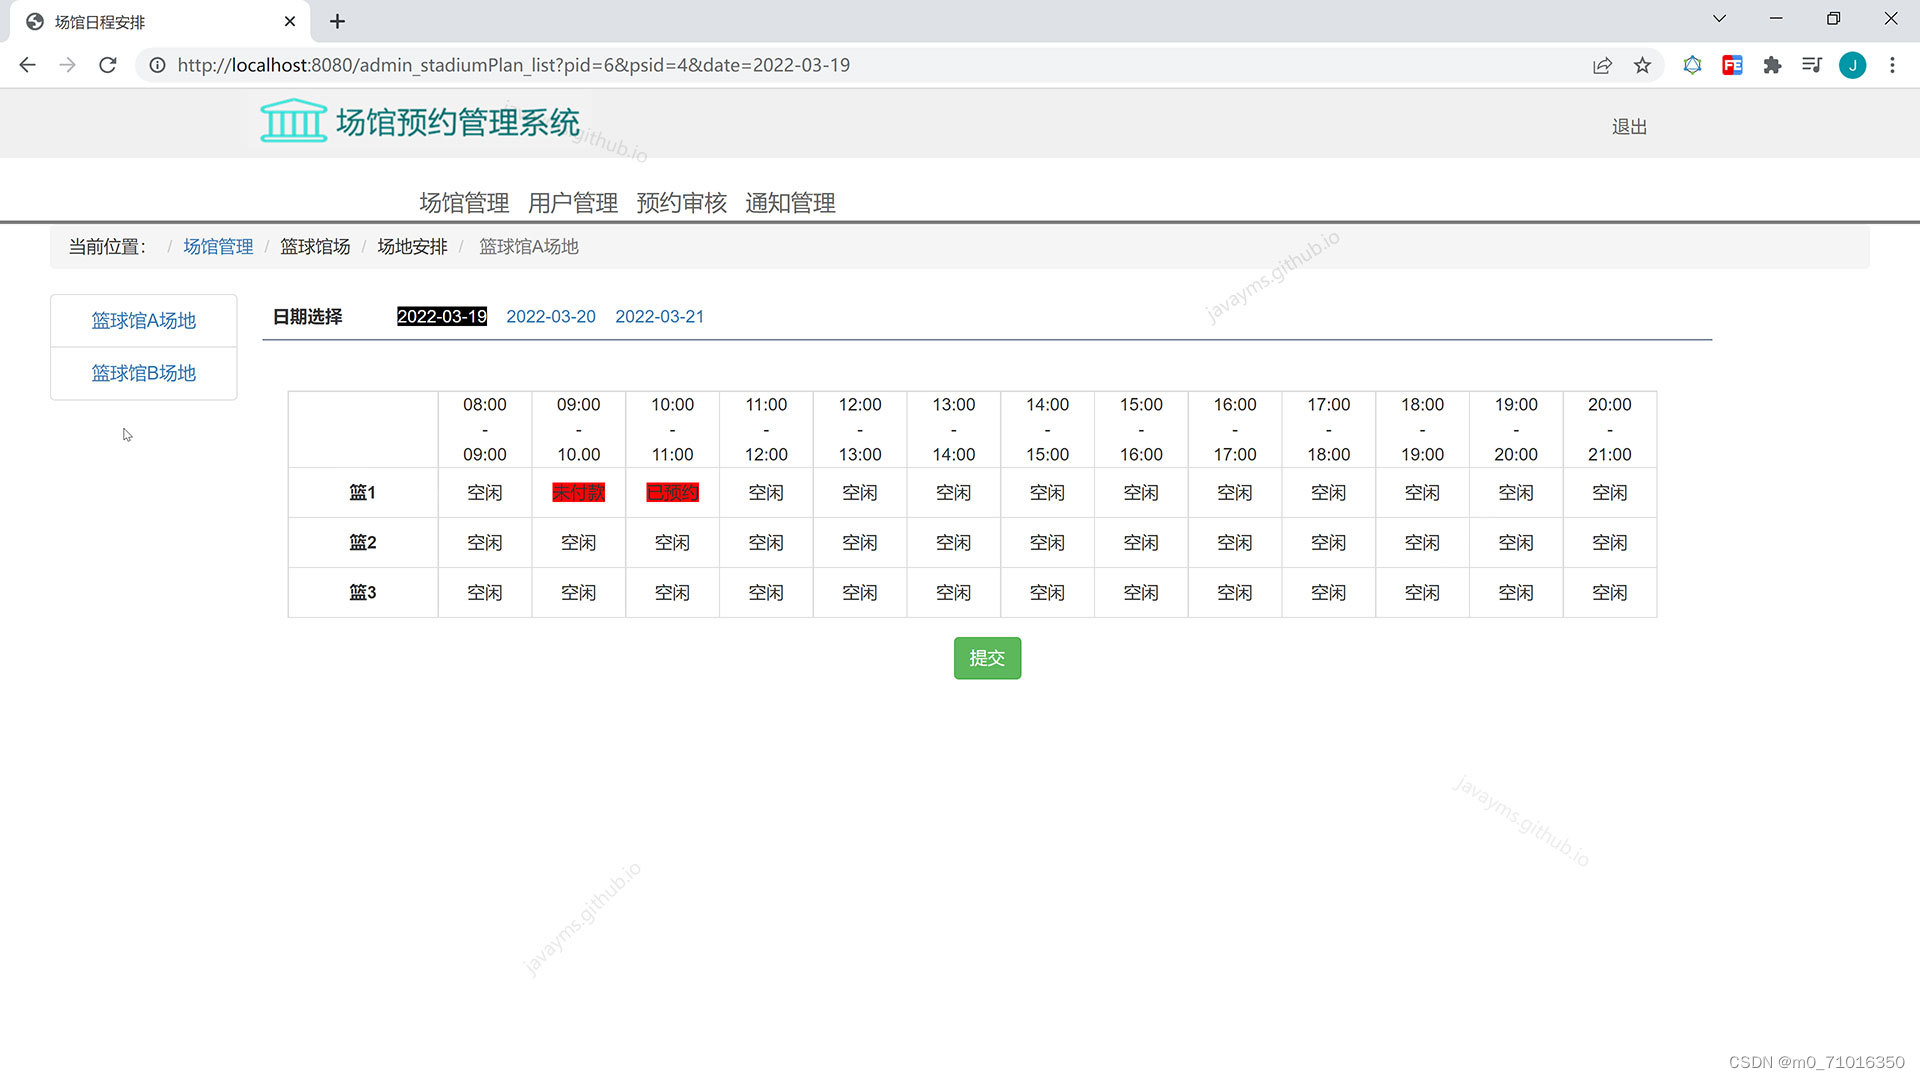The height and width of the screenshot is (1080, 1920).
Task: Open the tab search chevron
Action: click(x=1719, y=19)
